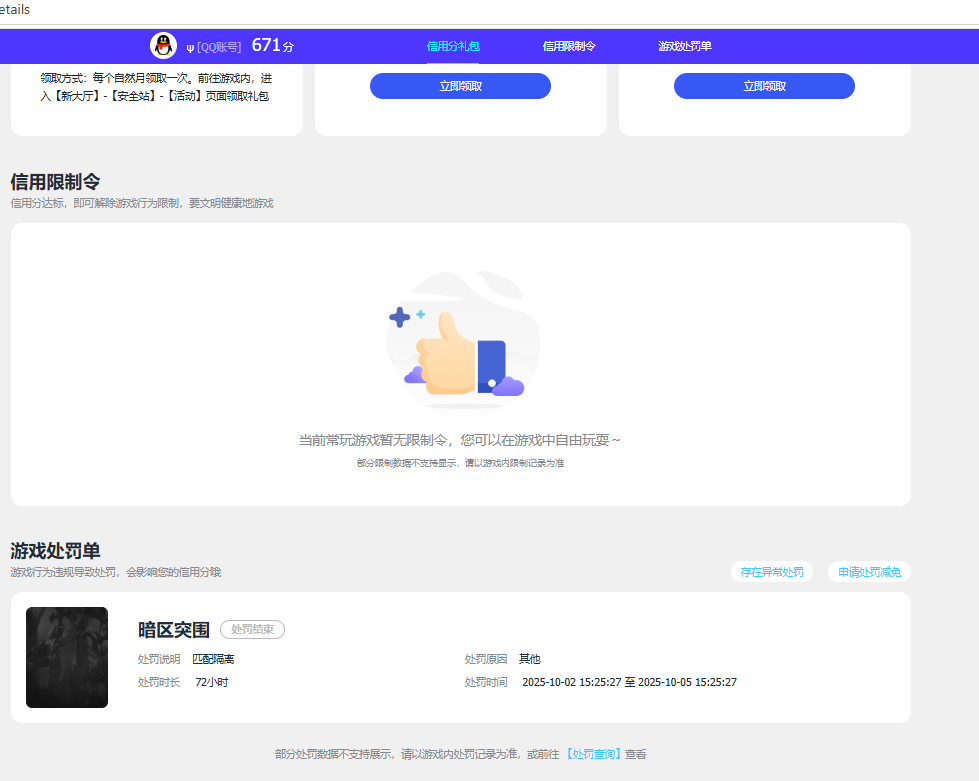979x781 pixels.
Task: Click the 存在异常处罚 button
Action: [x=772, y=572]
